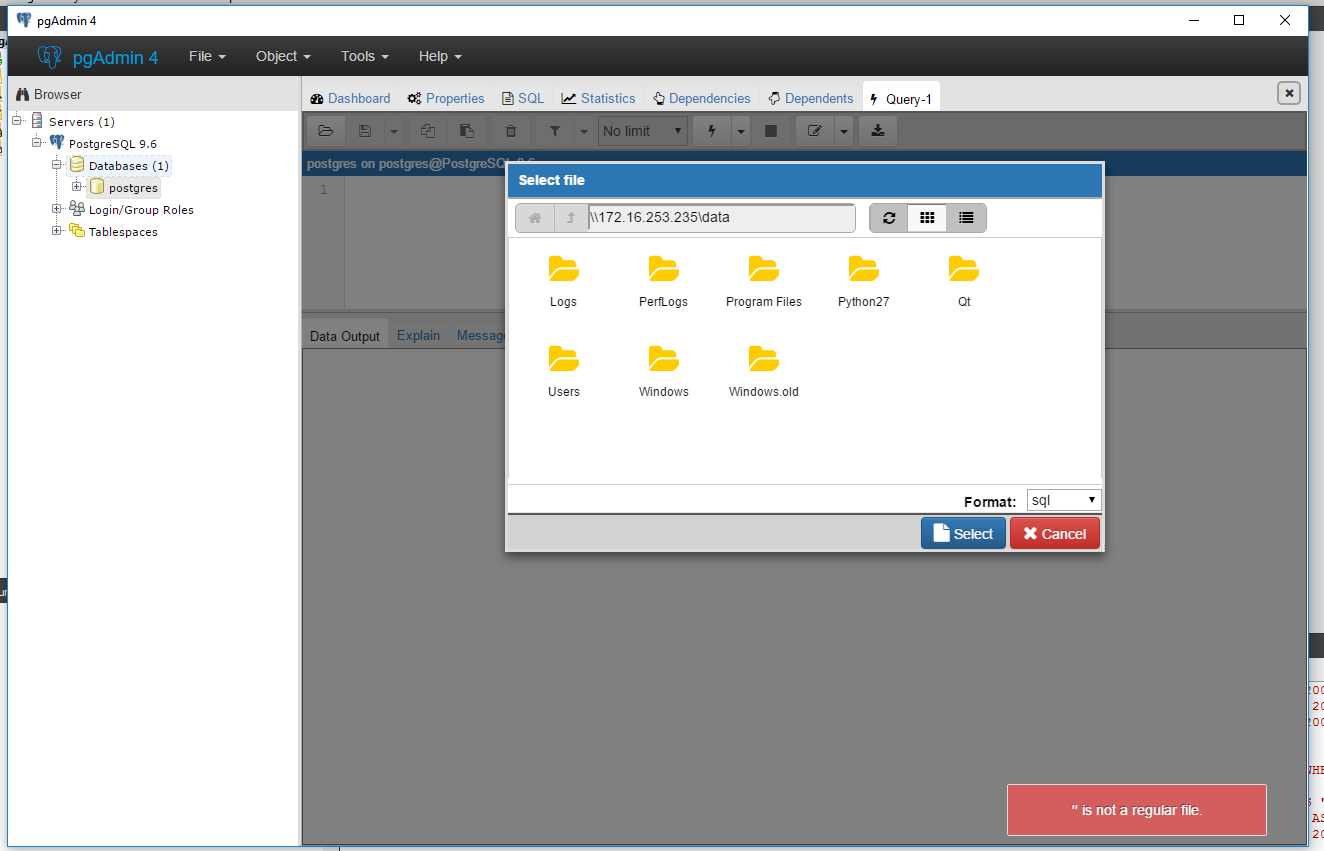Open the Program Files folder

pyautogui.click(x=763, y=270)
